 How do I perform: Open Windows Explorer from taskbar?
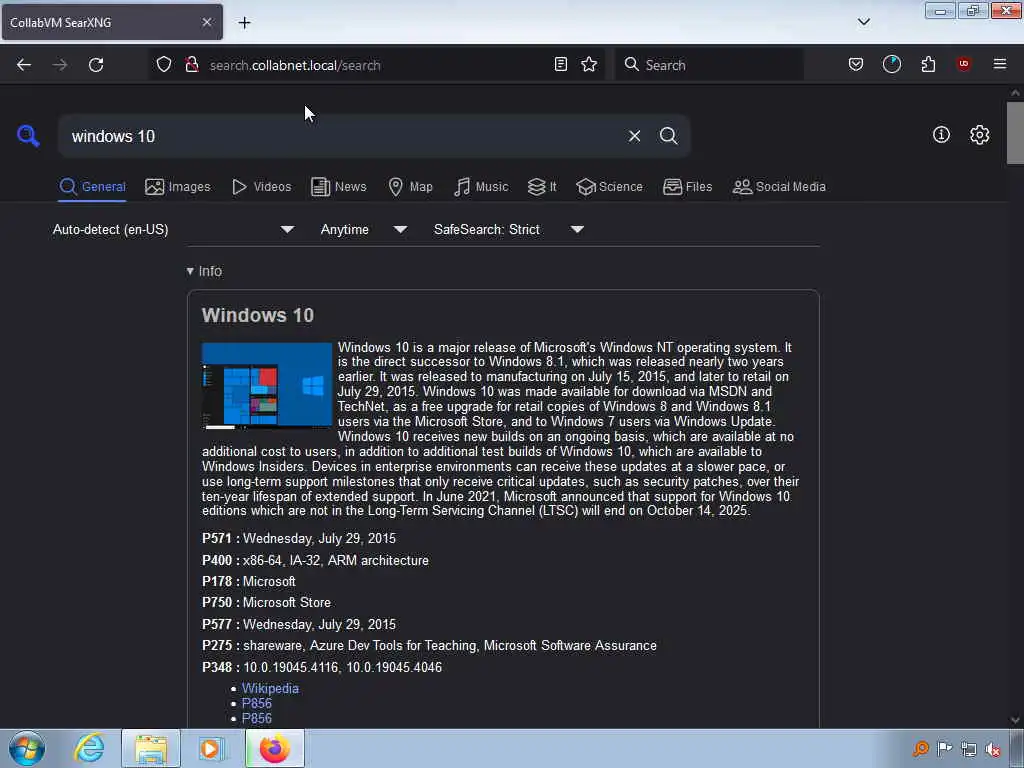(x=151, y=748)
